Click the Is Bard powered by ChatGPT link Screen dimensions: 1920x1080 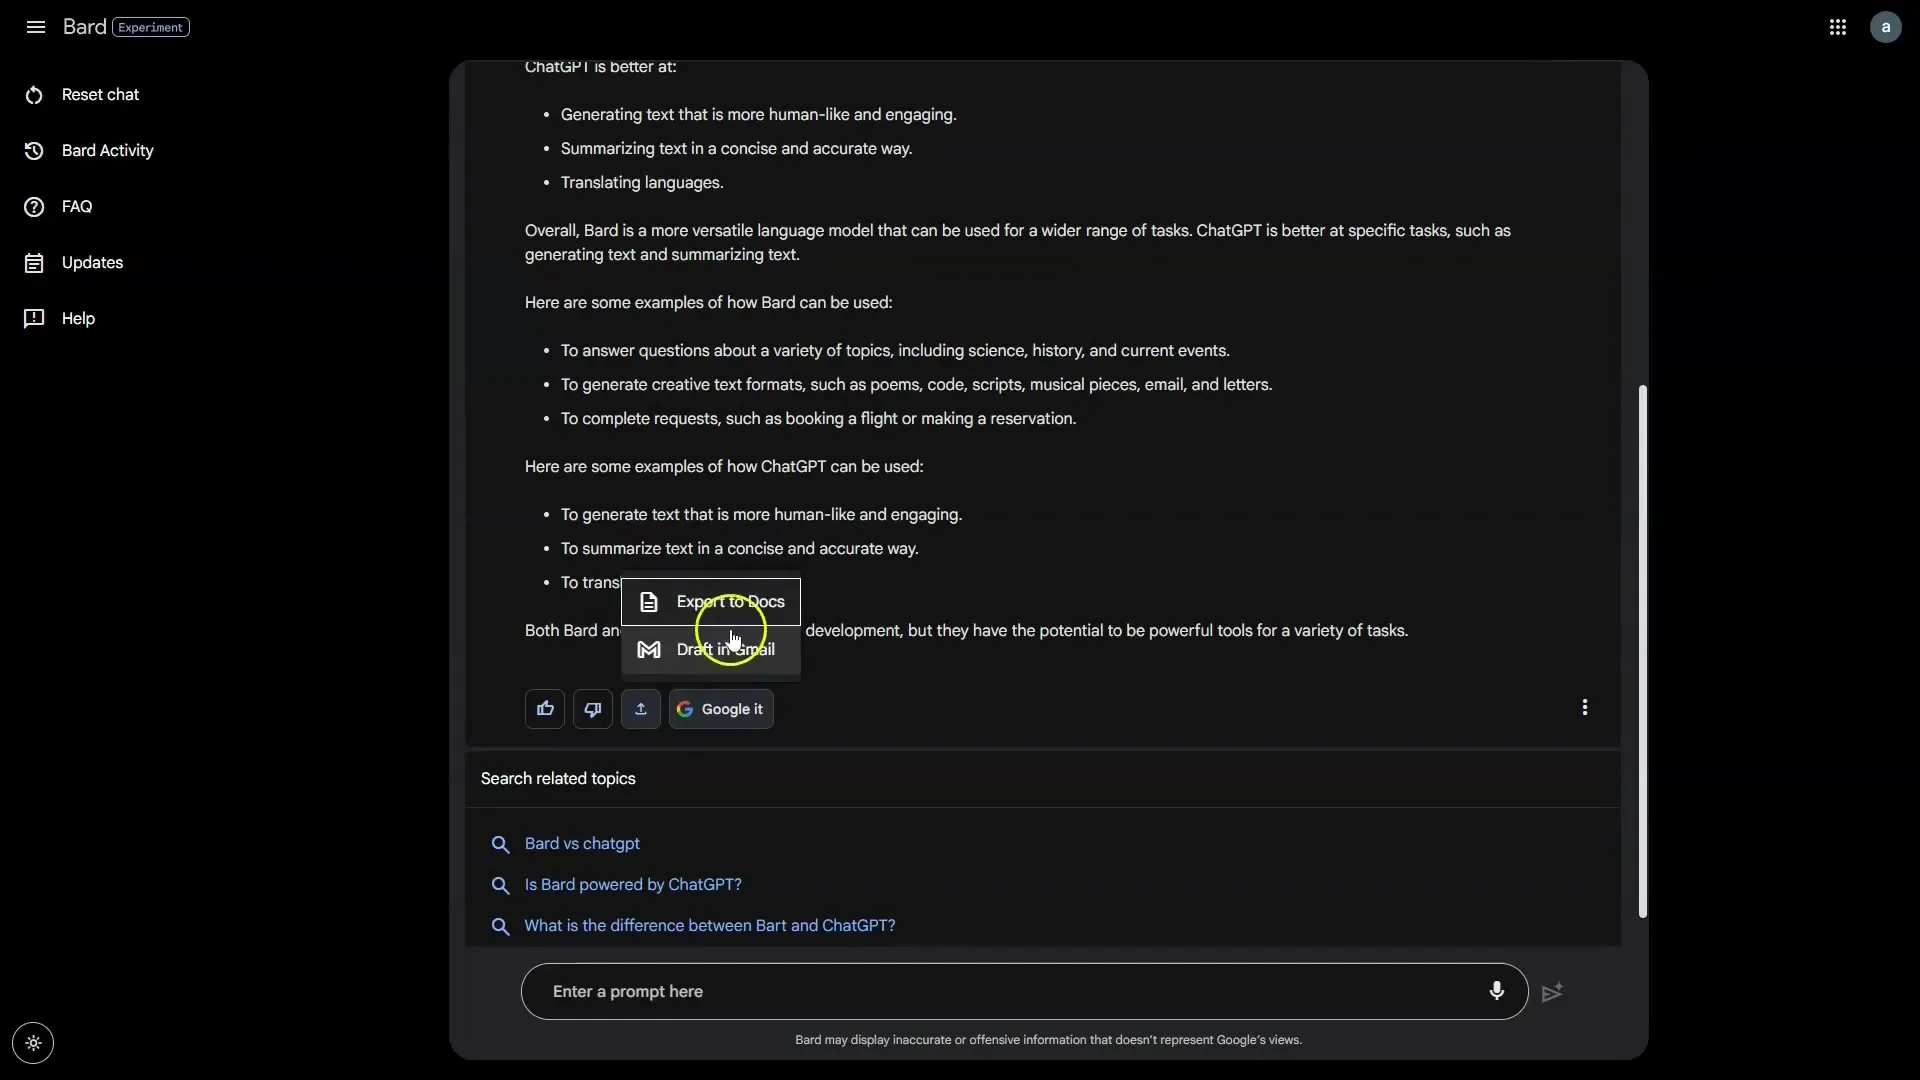point(633,884)
